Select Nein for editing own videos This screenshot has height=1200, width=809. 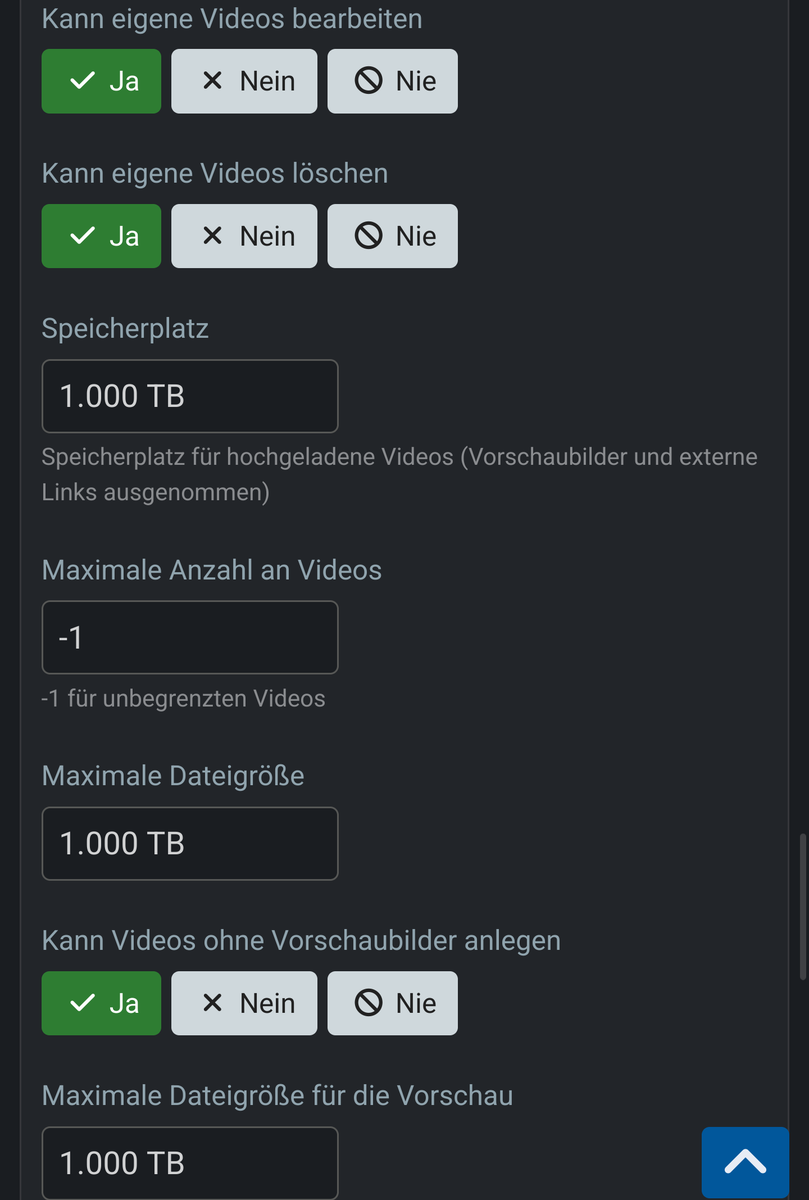pos(244,81)
